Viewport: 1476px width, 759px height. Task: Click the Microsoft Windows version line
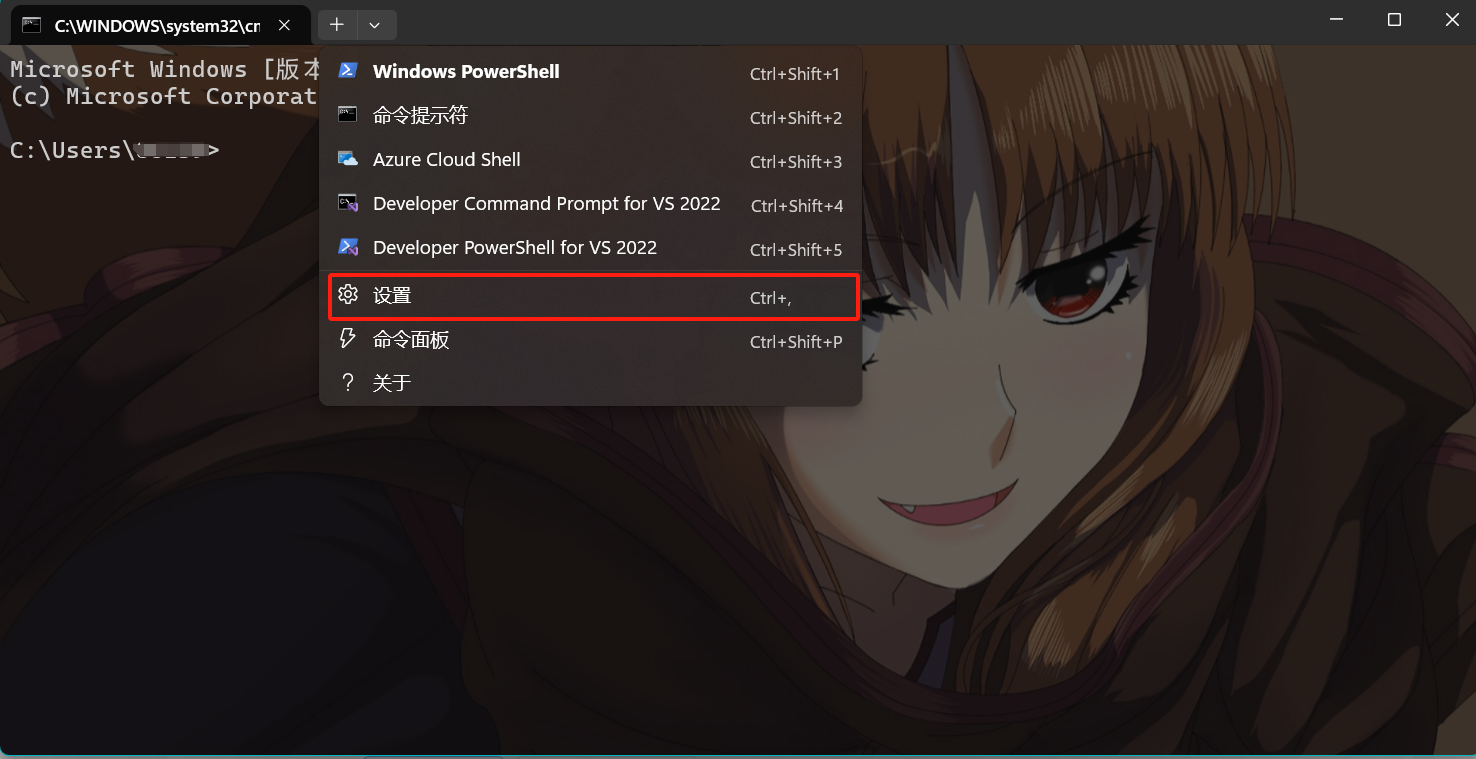pyautogui.click(x=165, y=69)
